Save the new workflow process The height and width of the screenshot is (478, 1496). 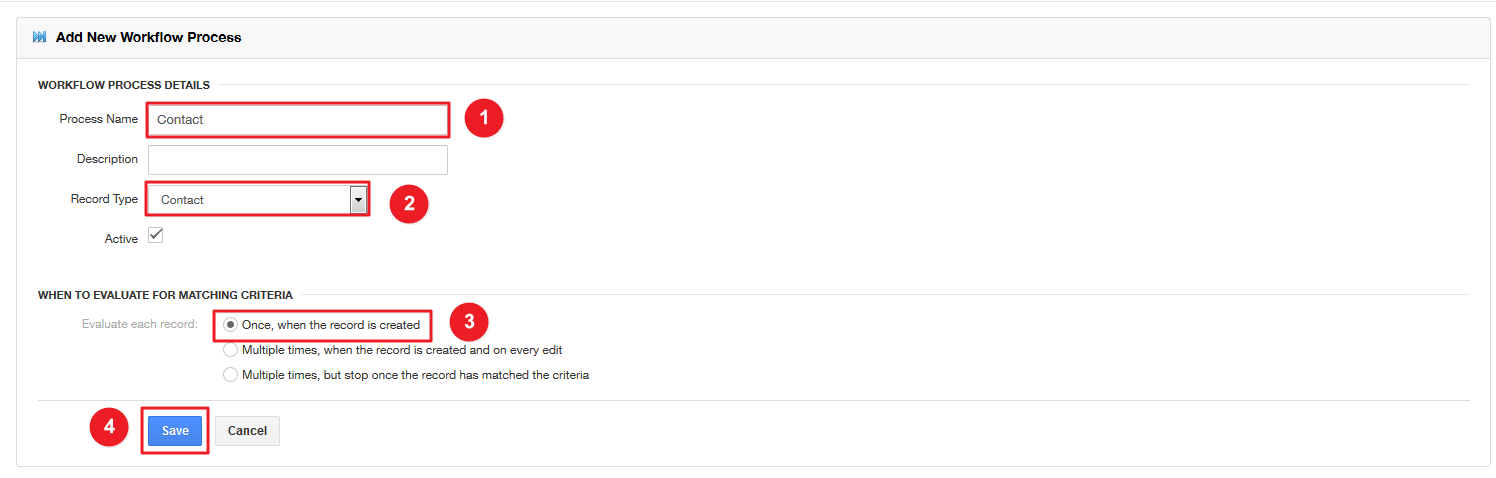click(175, 431)
